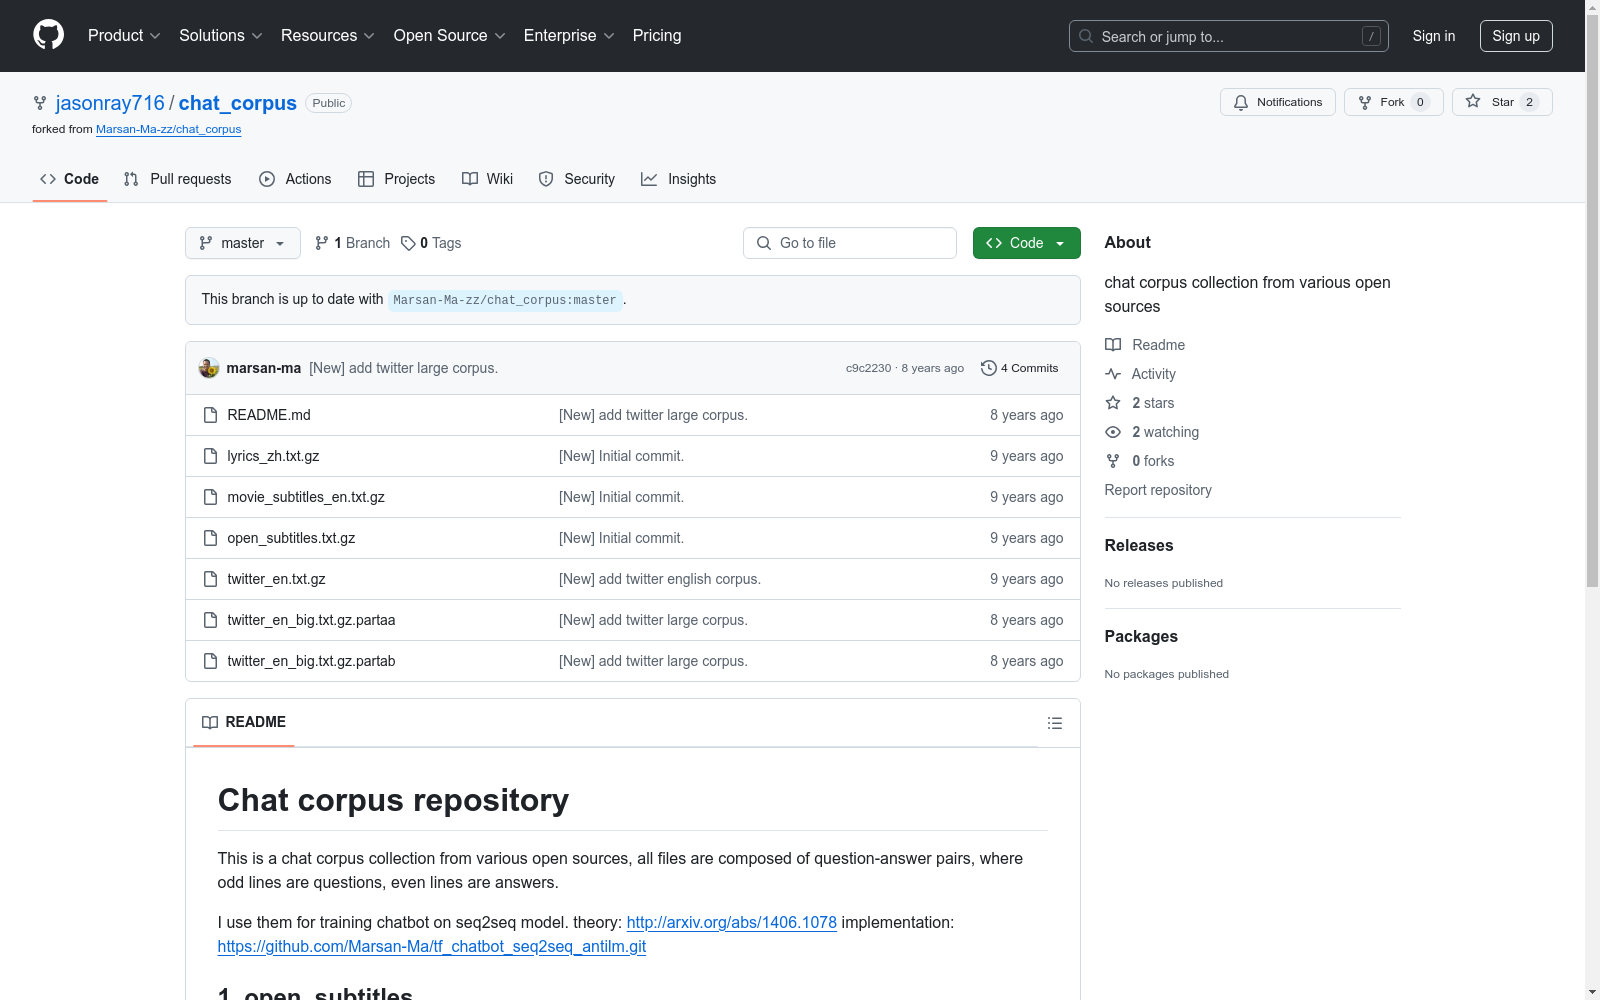The width and height of the screenshot is (1600, 1000).
Task: Expand the Product menu
Action: pos(124,36)
